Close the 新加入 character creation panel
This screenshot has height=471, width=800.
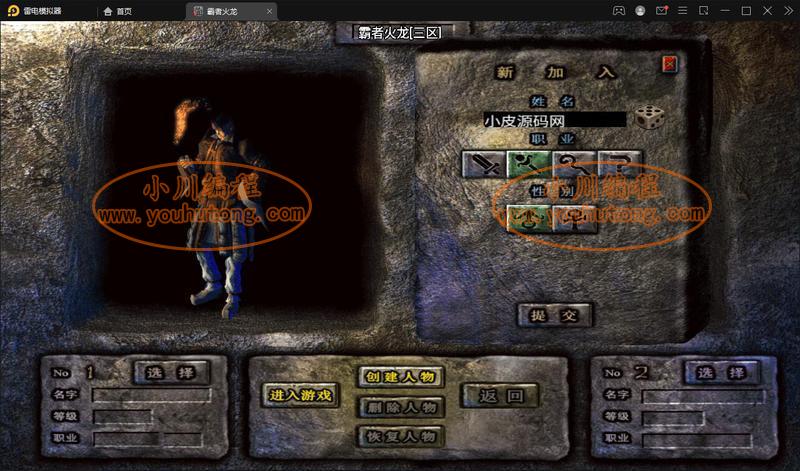tap(669, 64)
